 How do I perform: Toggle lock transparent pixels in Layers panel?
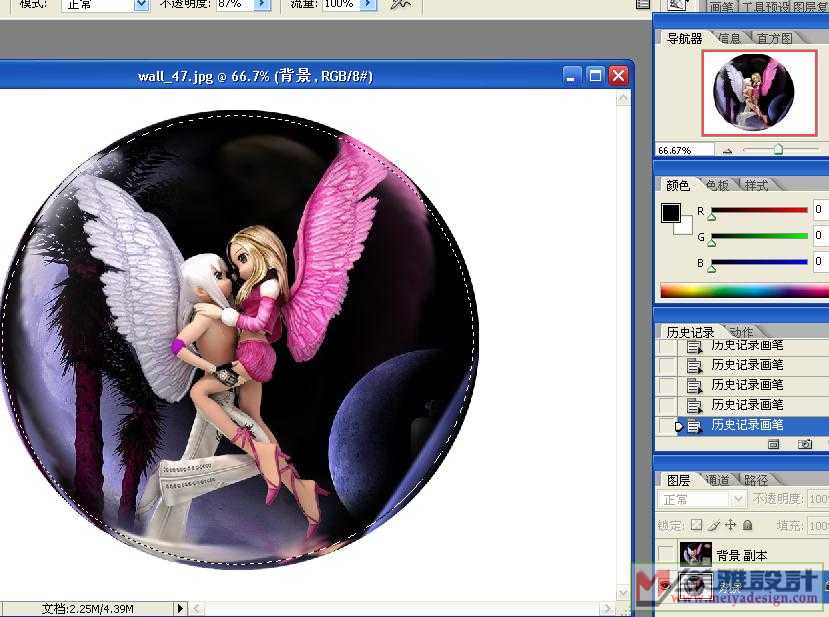pos(697,525)
